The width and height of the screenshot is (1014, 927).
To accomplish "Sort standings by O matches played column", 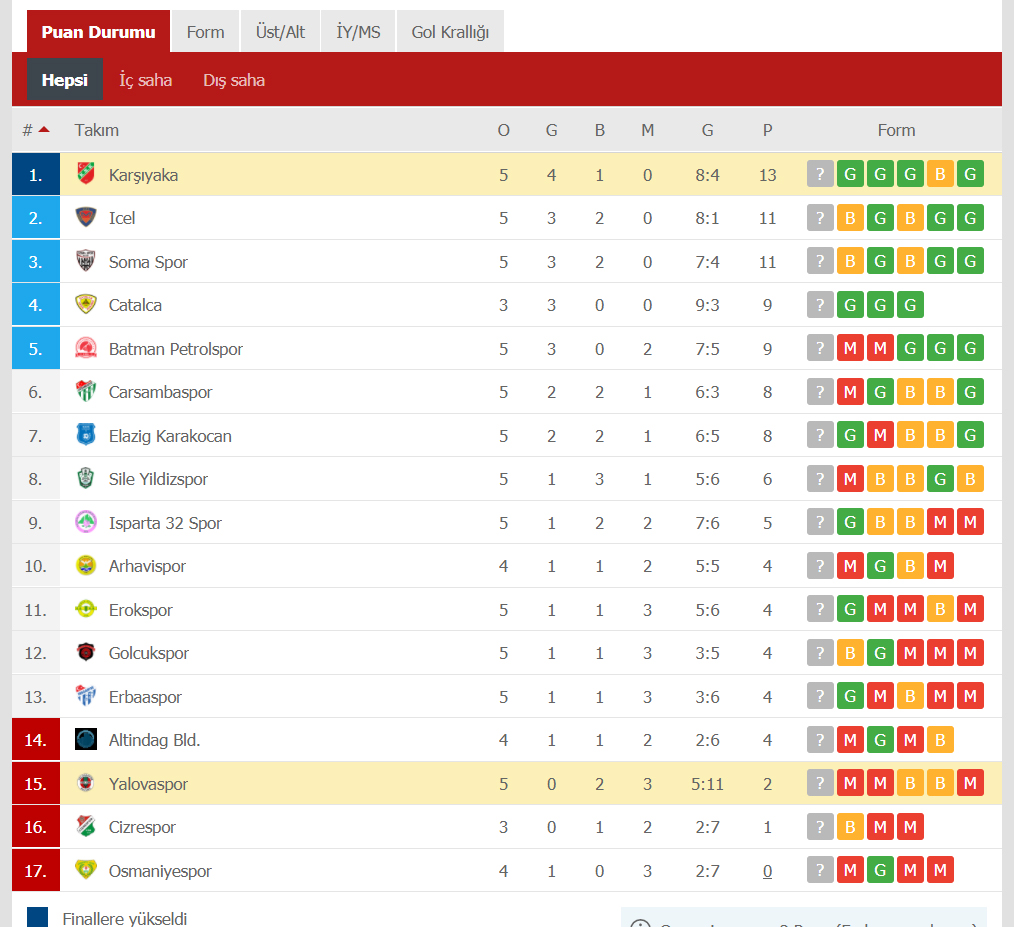I will click(503, 130).
